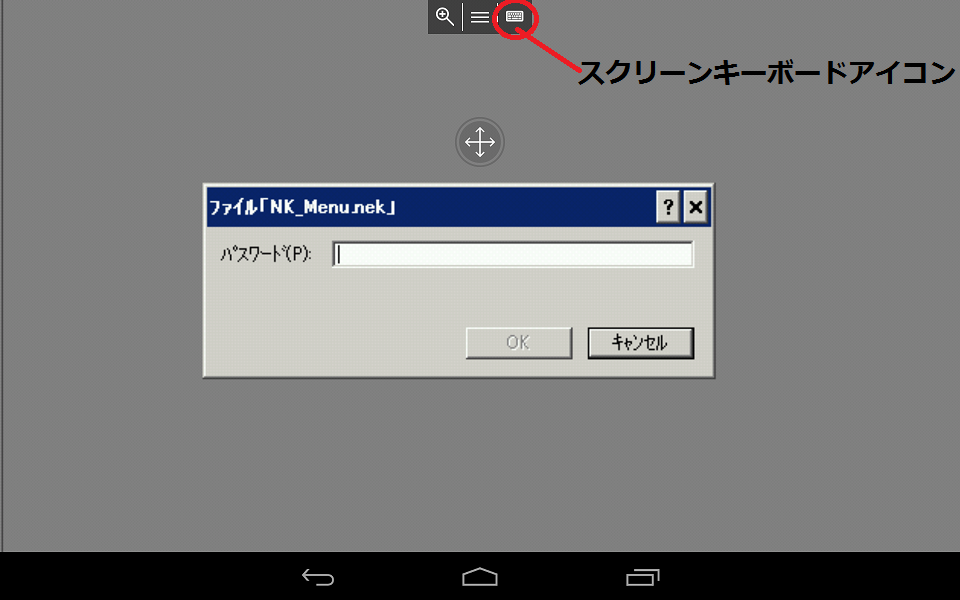Click the ファイル「NK_Menu.nek」 title bar
This screenshot has height=600, width=960.
tap(429, 207)
